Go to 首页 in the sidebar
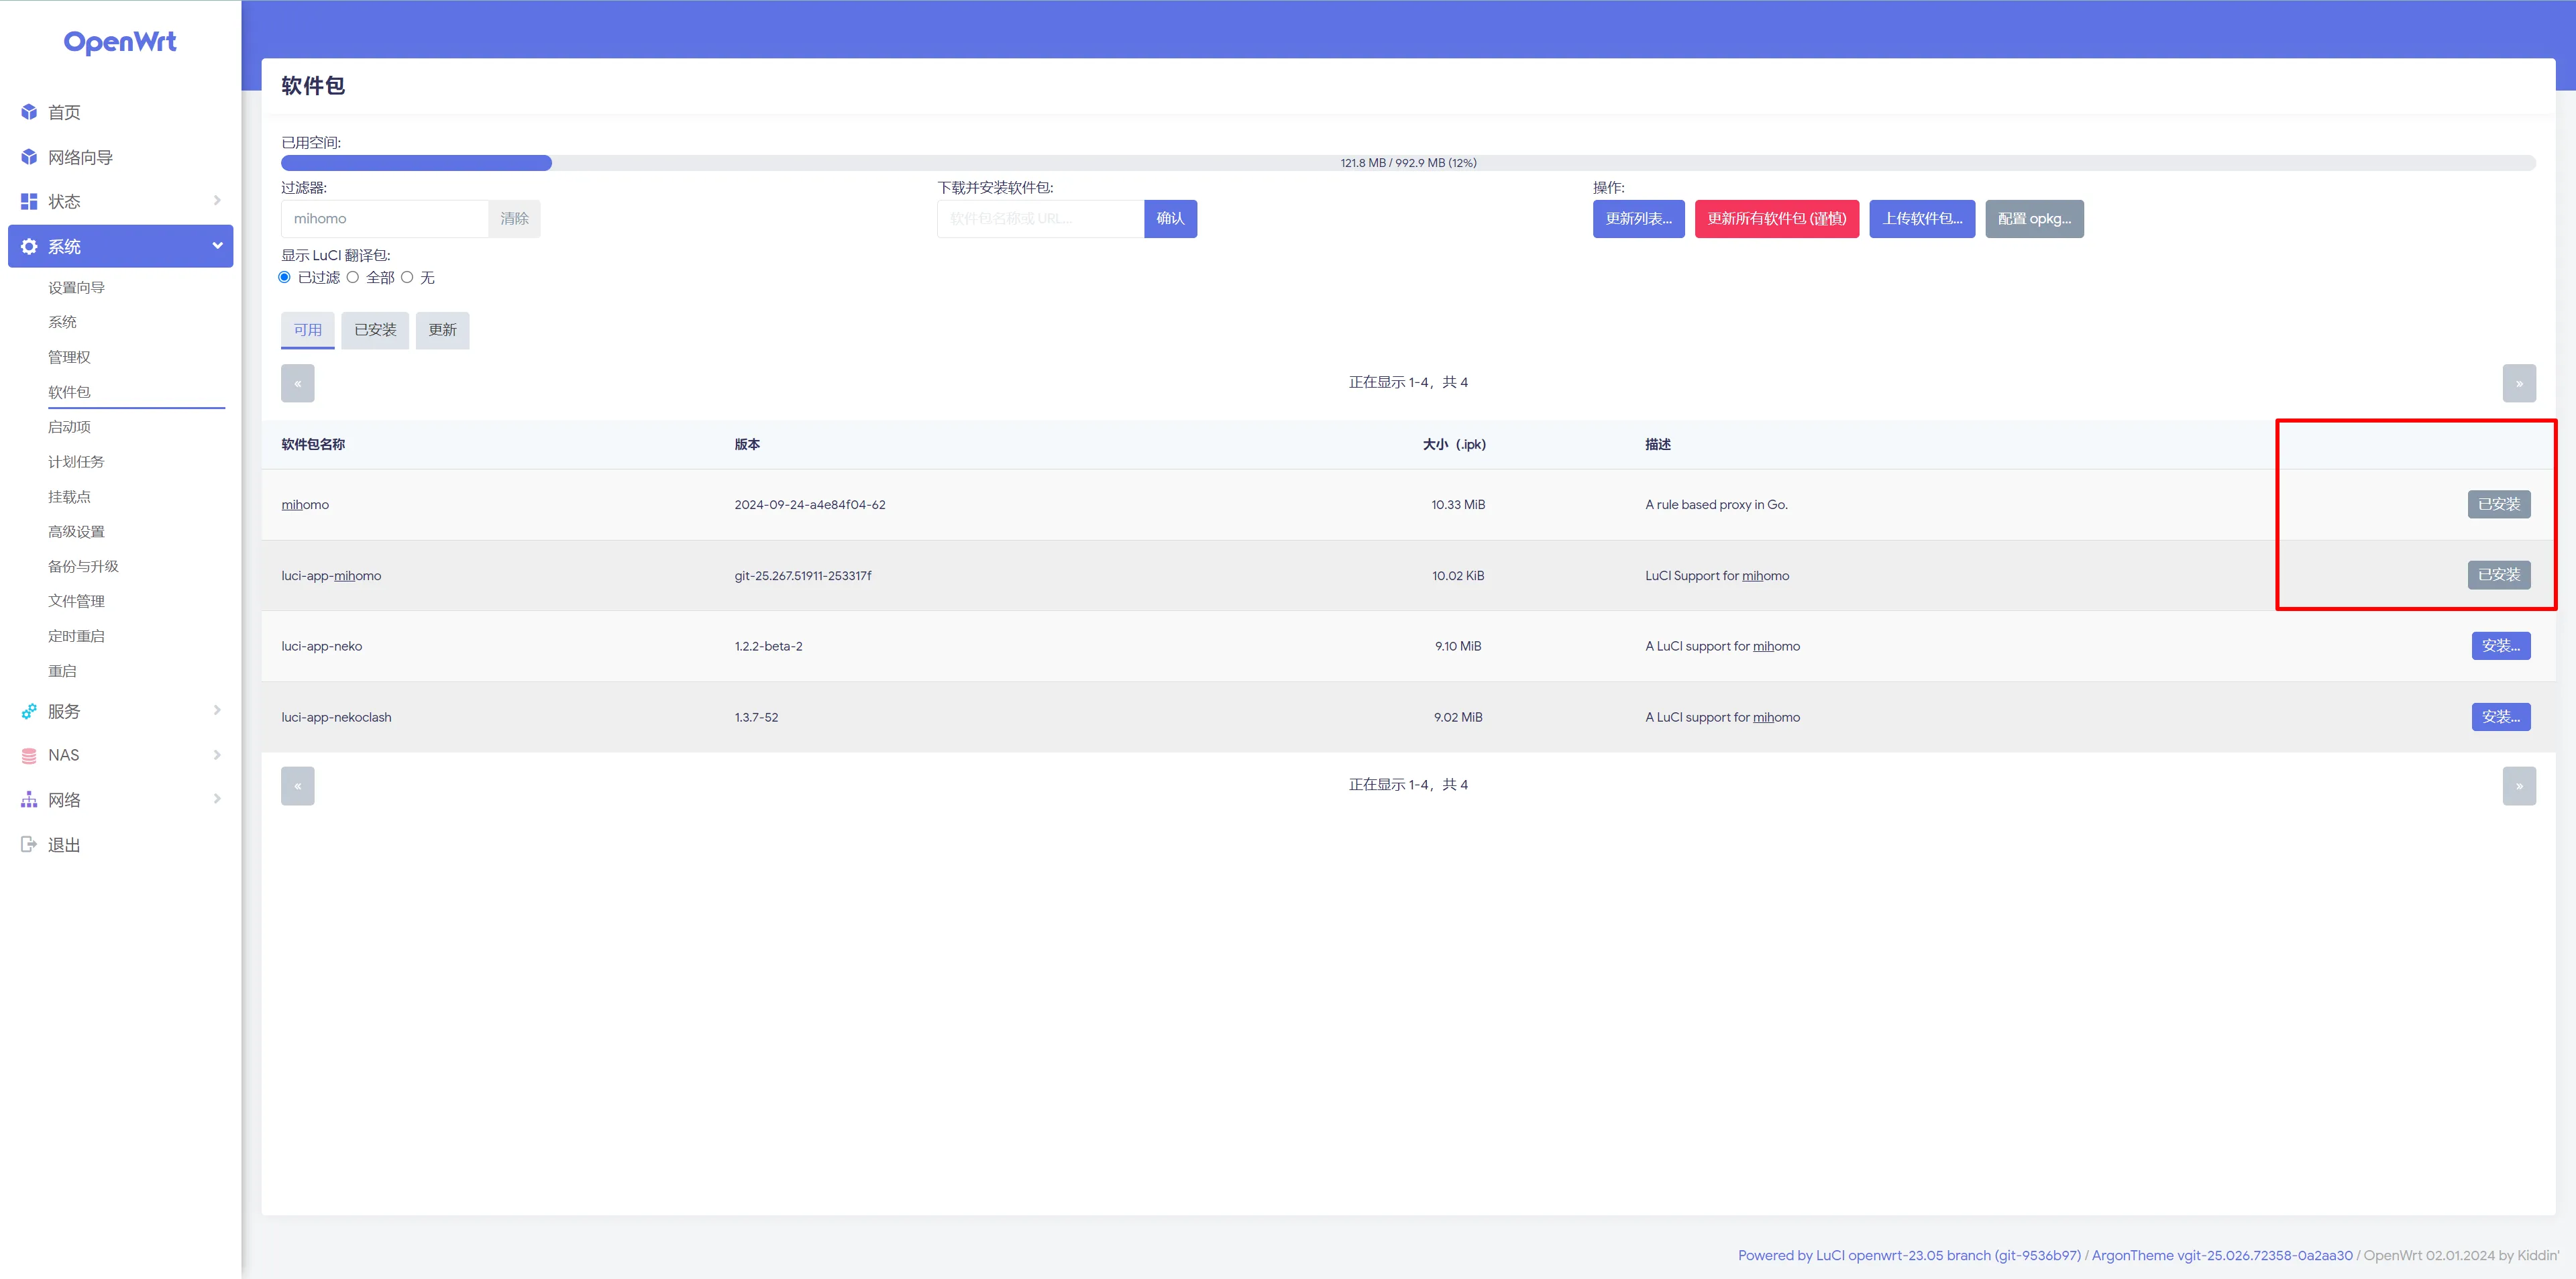 64,112
